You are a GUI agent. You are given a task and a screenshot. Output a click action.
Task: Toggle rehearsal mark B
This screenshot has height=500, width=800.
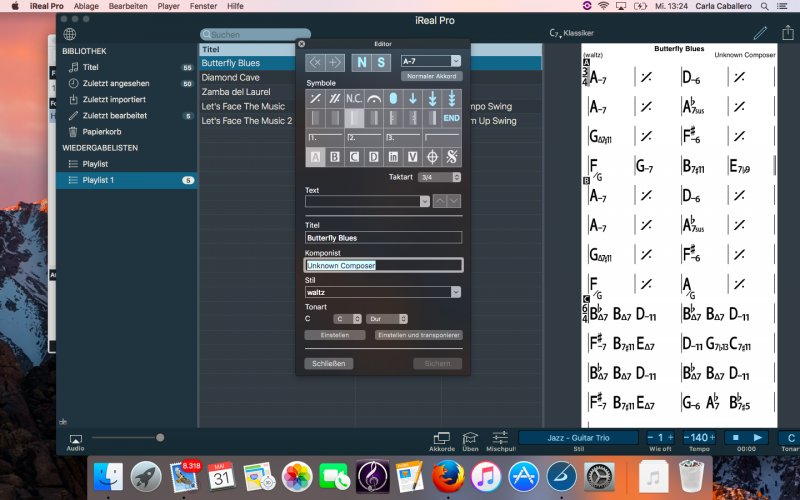(335, 156)
